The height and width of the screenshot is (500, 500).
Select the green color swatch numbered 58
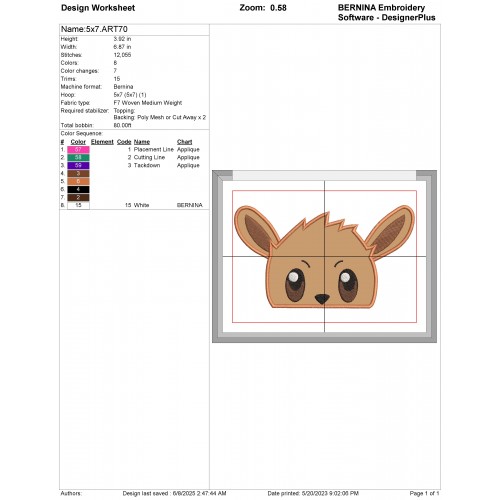[x=78, y=158]
